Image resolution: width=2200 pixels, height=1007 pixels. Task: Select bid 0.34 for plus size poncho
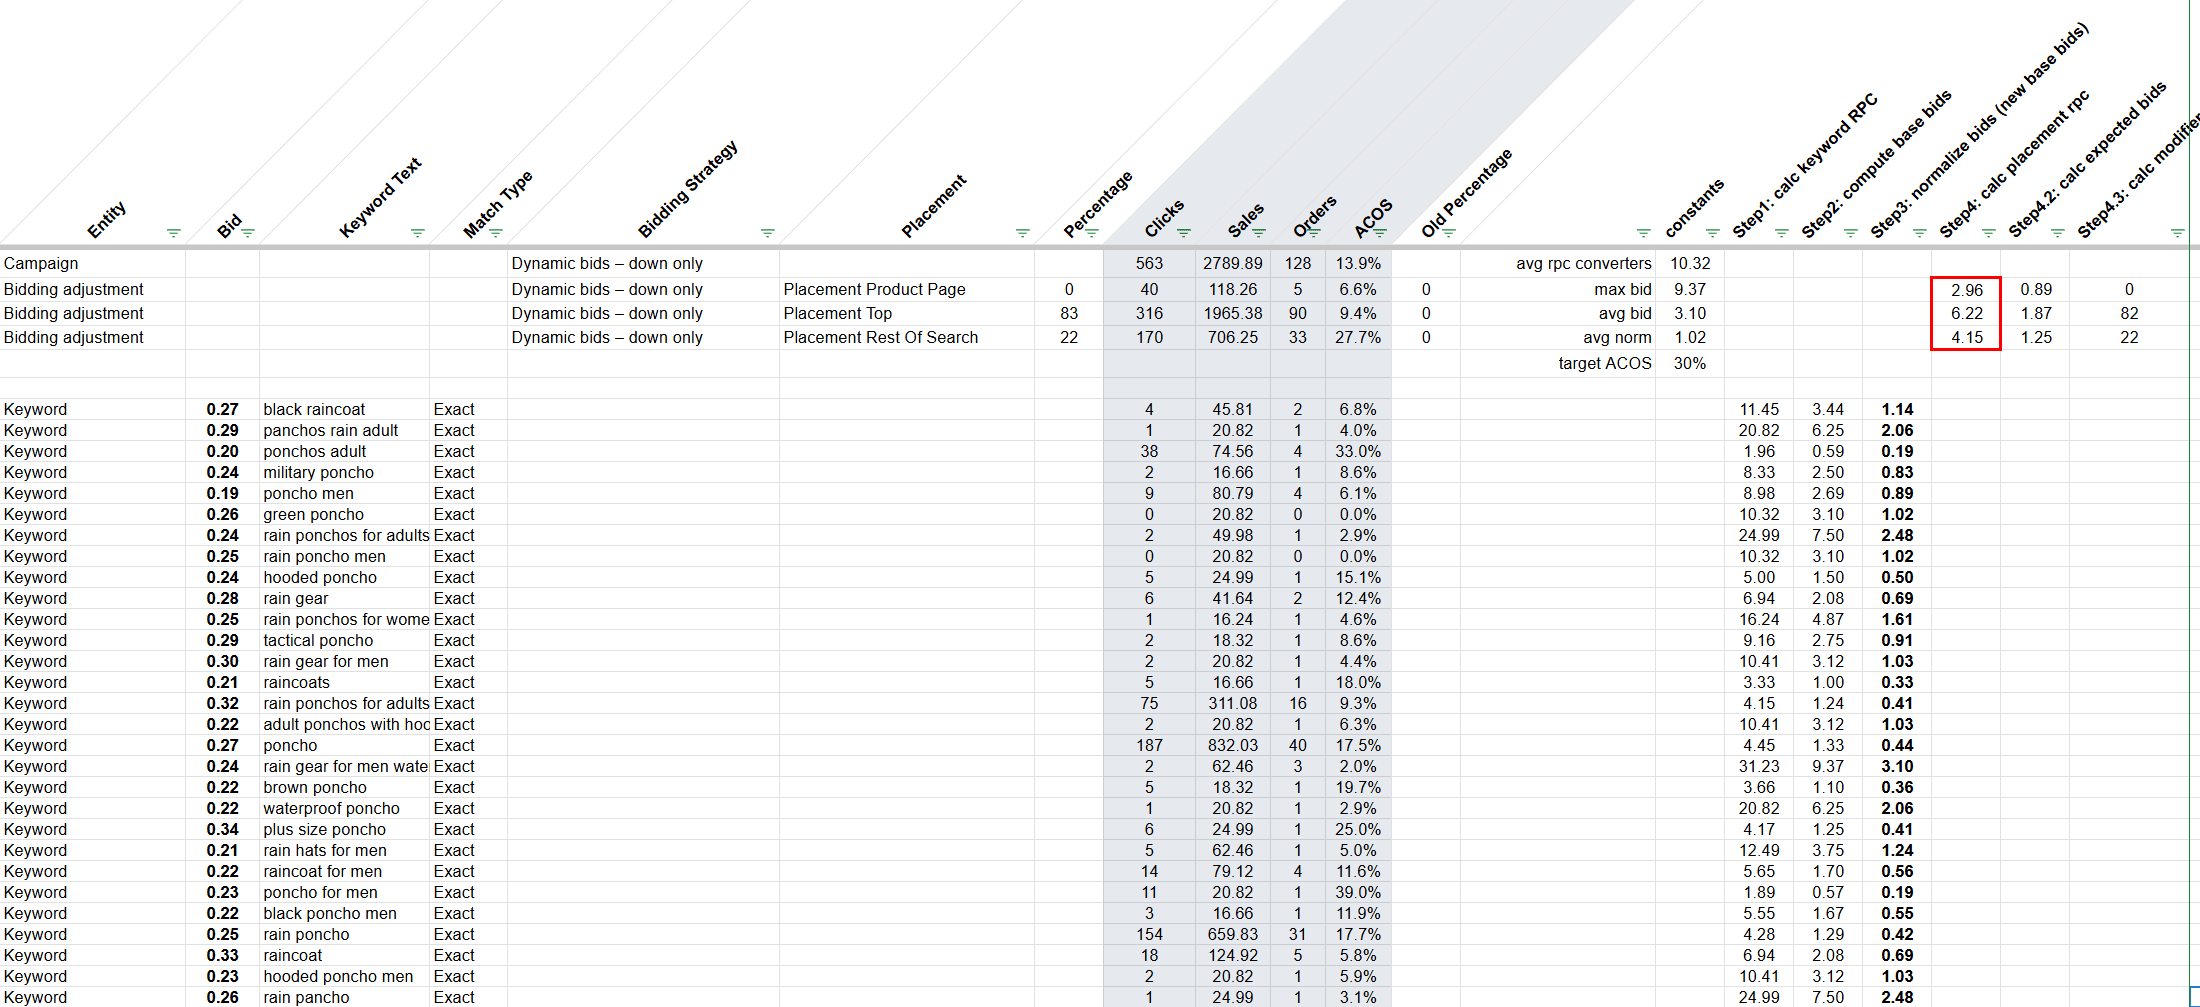[222, 829]
